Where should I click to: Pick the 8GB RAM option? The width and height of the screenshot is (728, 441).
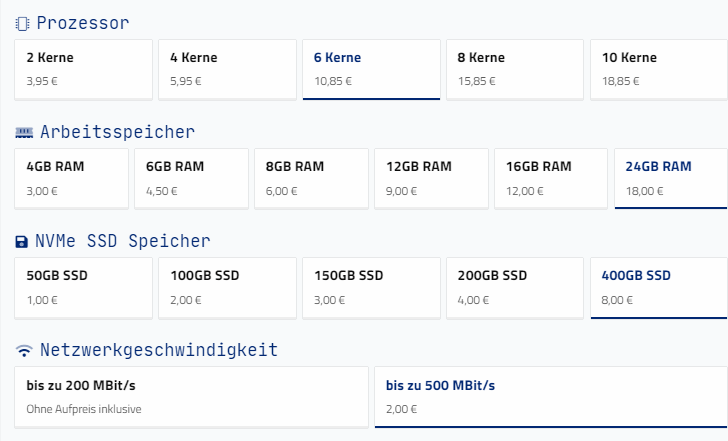click(312, 179)
